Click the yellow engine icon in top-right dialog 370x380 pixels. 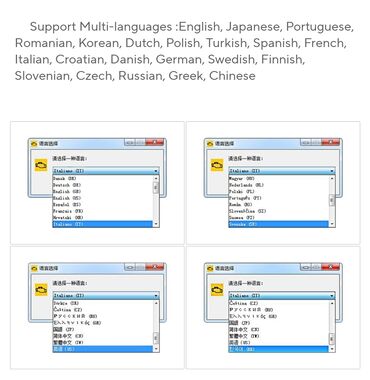pos(217,165)
